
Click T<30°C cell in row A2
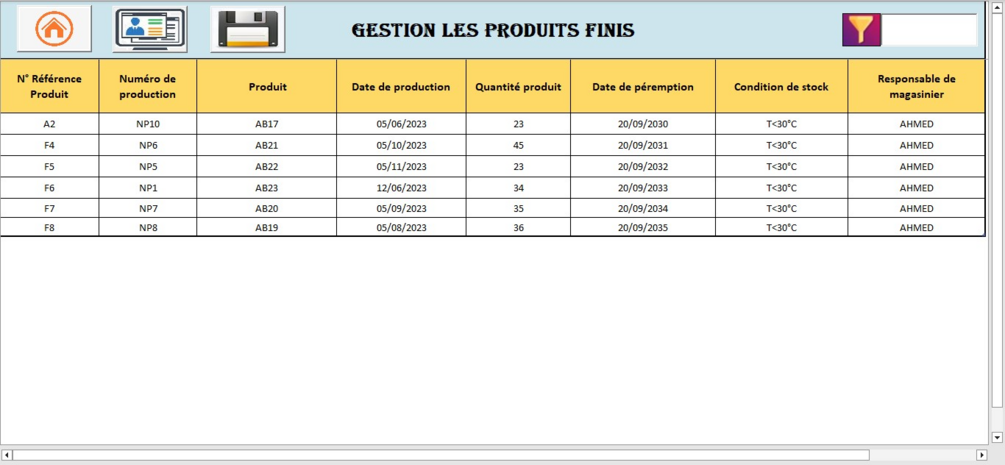(x=781, y=124)
